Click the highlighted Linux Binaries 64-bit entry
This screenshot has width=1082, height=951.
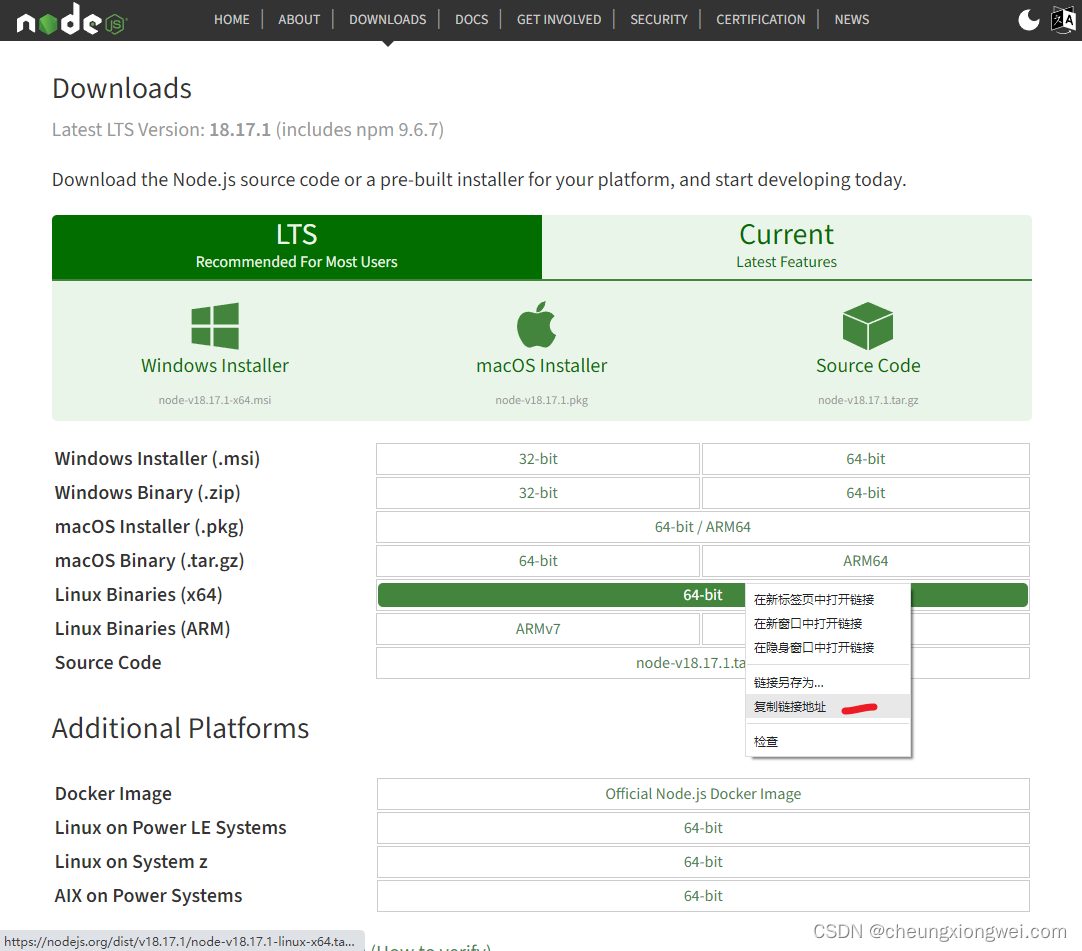pos(560,594)
